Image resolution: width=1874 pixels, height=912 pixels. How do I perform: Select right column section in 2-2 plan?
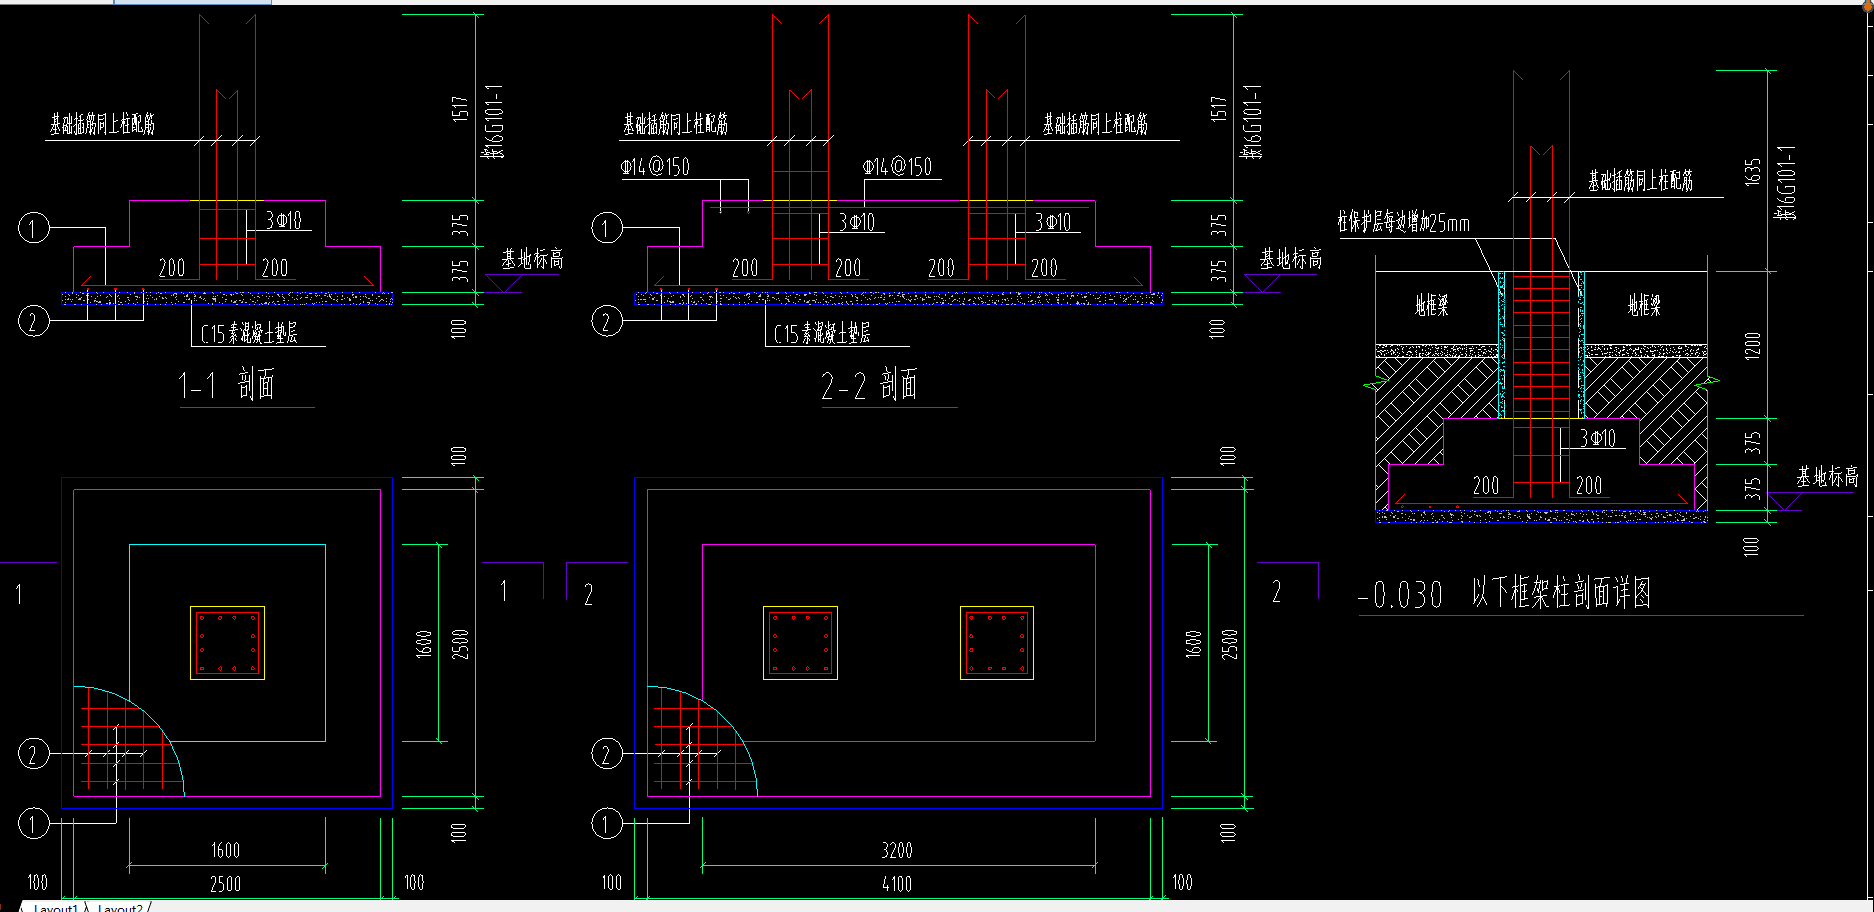(997, 643)
